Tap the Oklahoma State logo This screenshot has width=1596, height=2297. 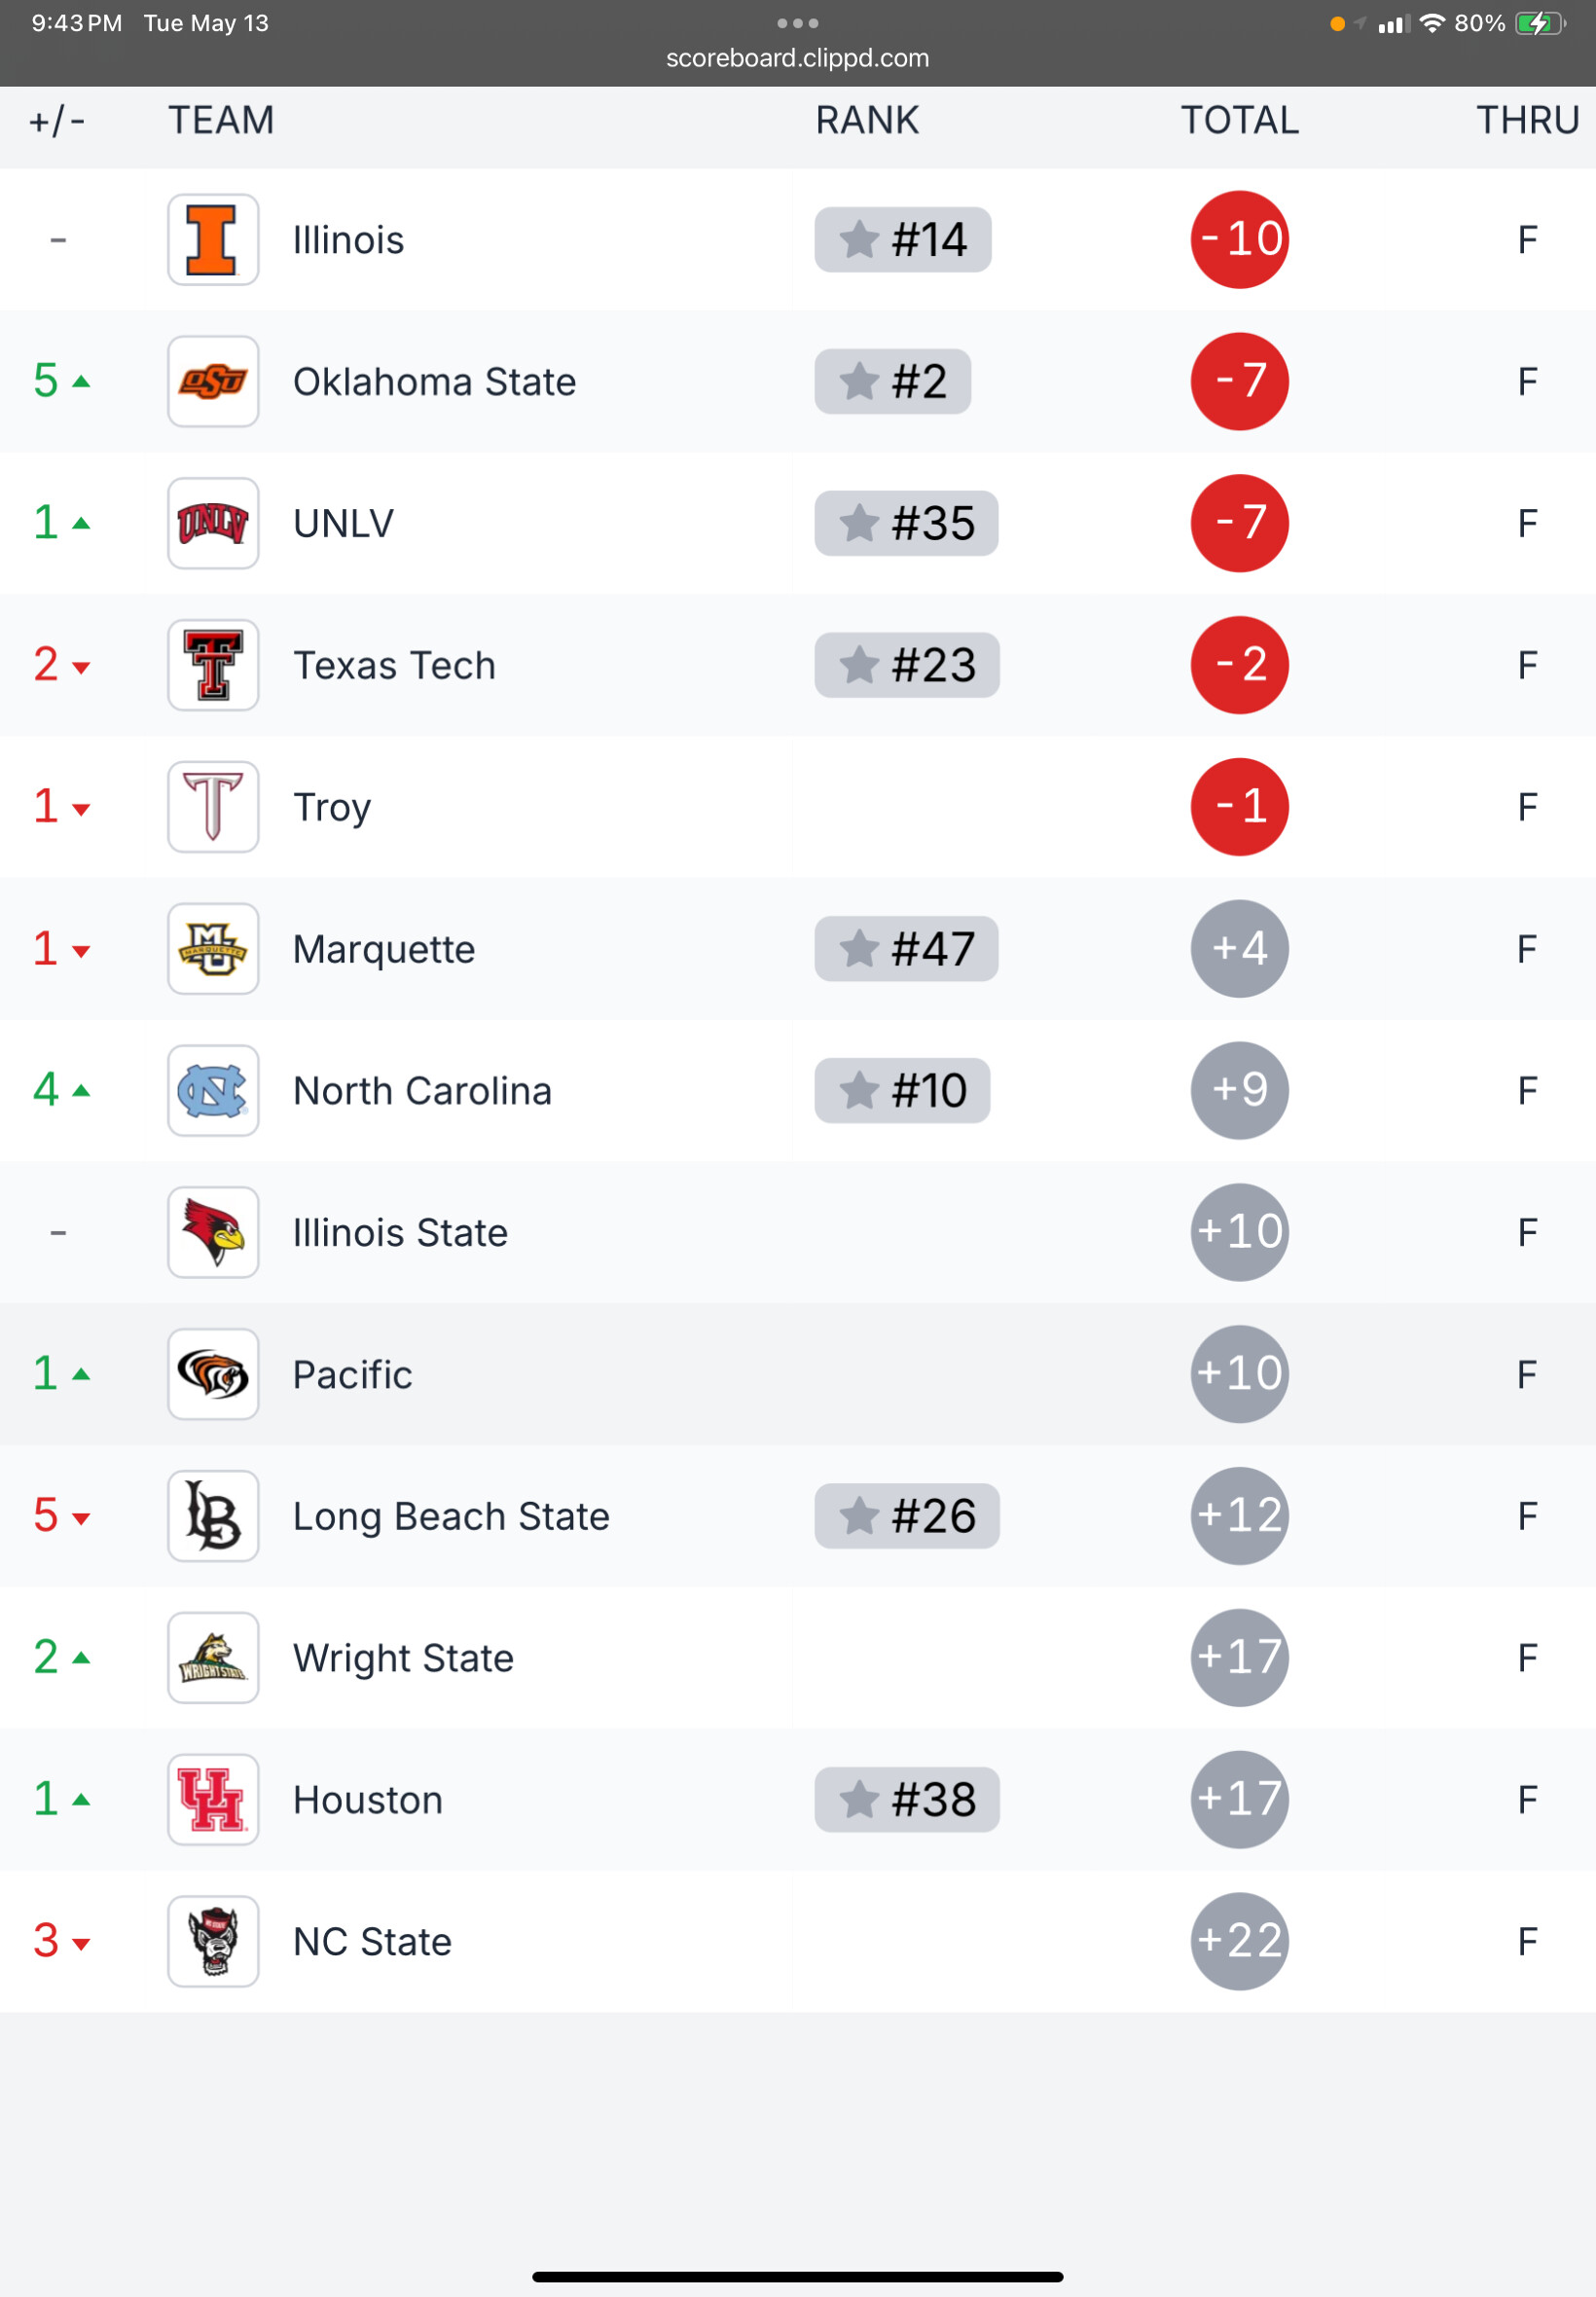pos(213,382)
